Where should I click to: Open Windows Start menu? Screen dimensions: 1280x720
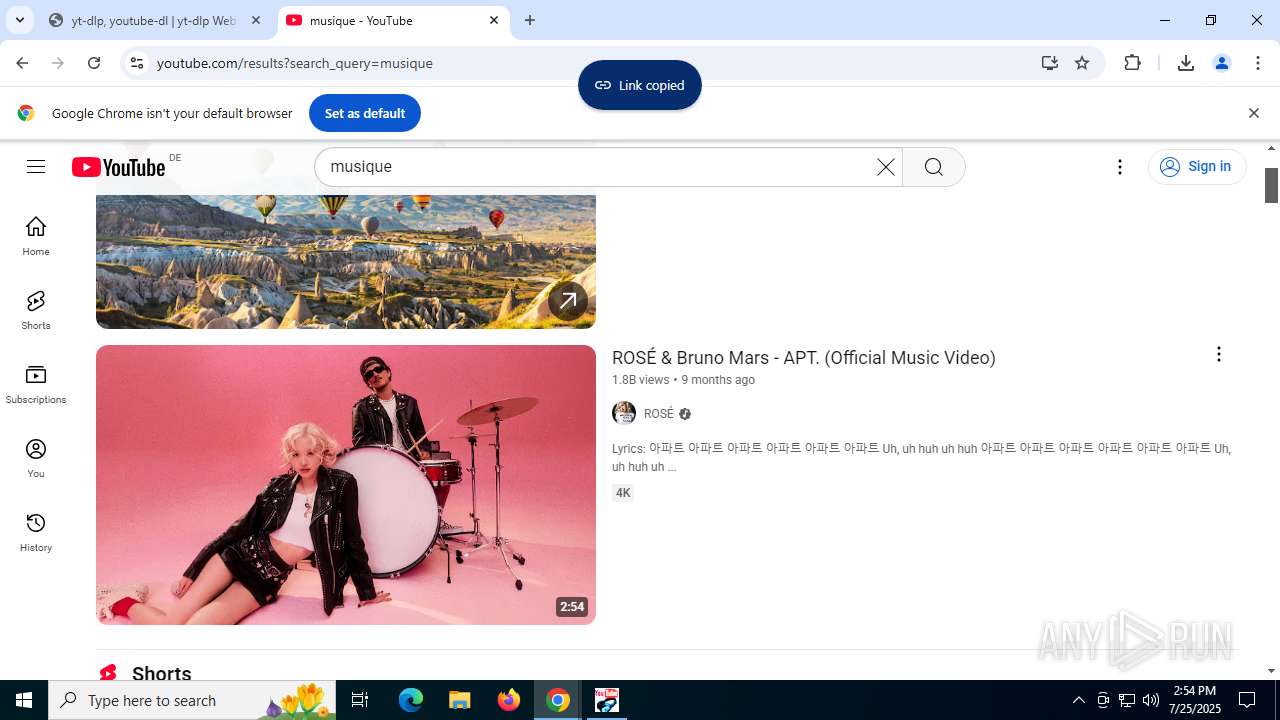(24, 700)
